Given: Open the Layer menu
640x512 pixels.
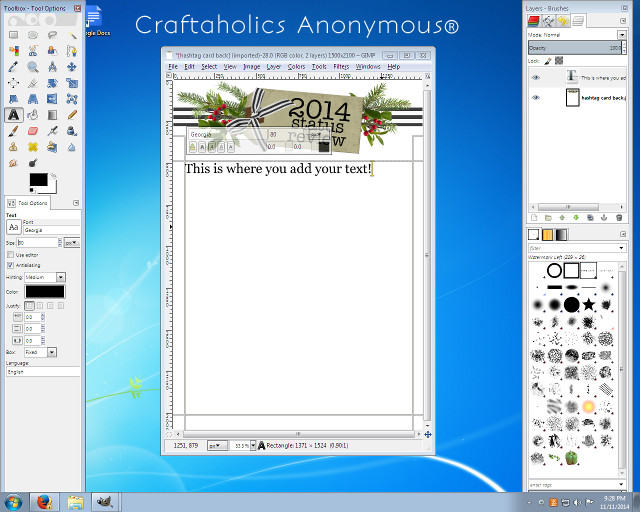Looking at the screenshot, I should click(x=273, y=67).
